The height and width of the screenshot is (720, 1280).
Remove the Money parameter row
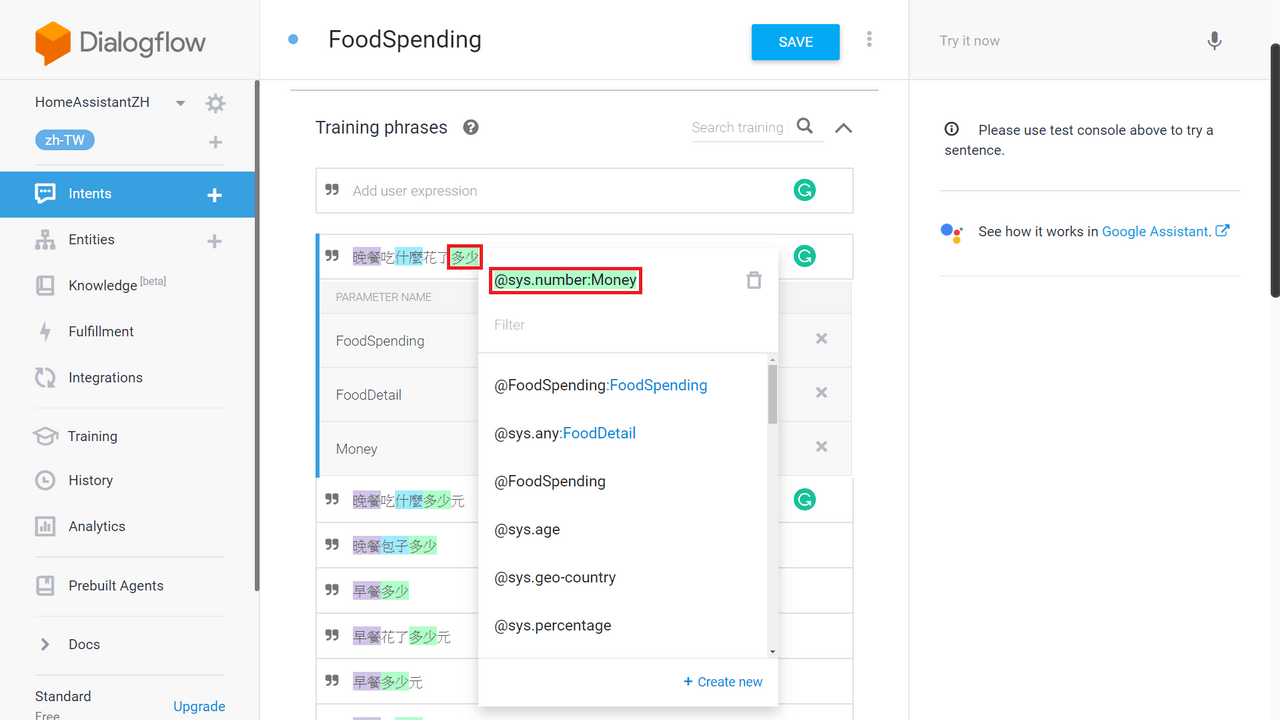click(x=821, y=447)
